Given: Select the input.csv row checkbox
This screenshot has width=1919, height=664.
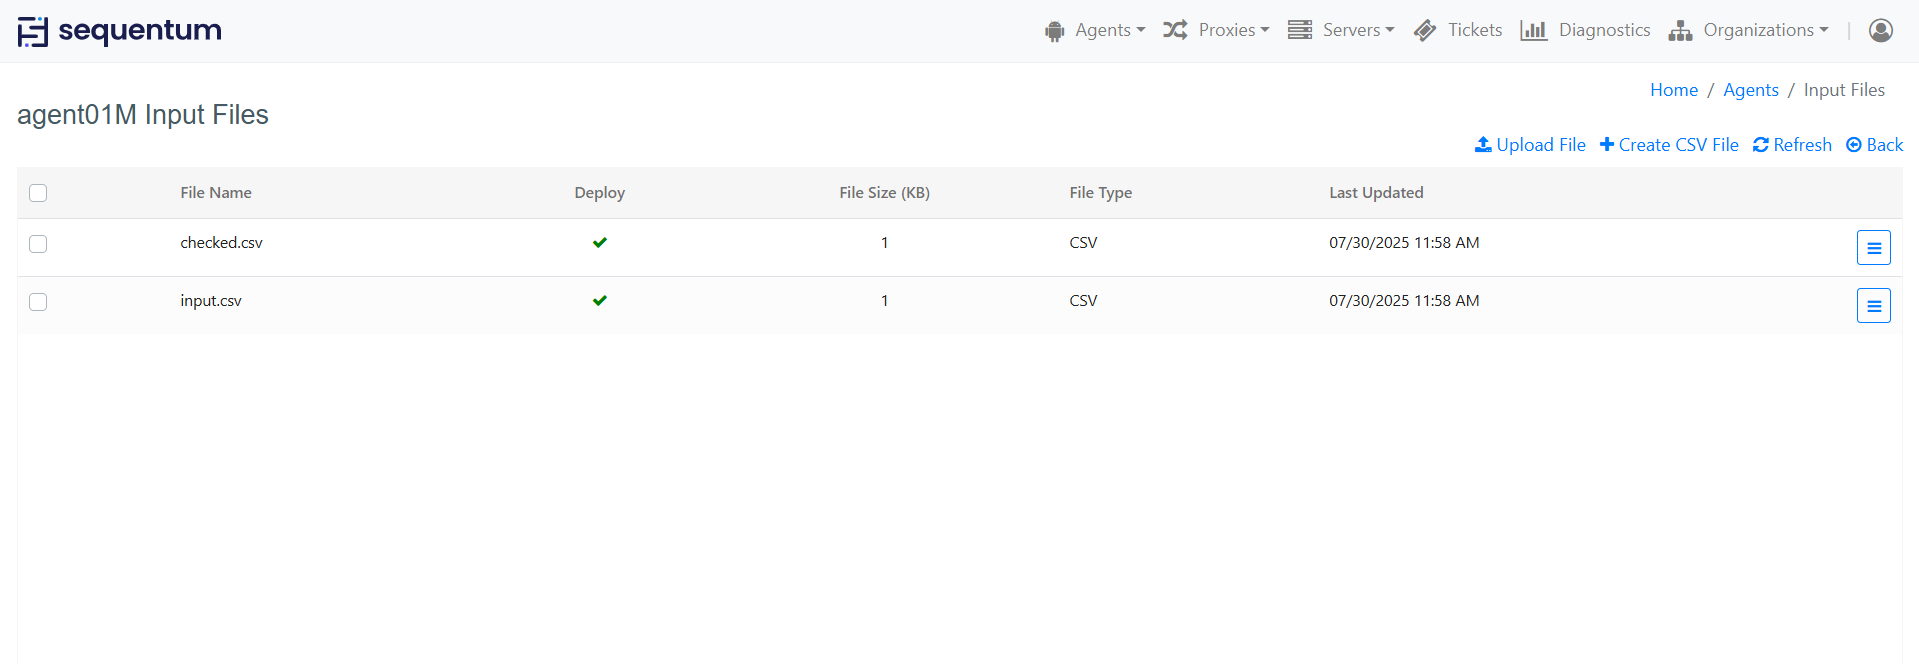Looking at the screenshot, I should [38, 302].
